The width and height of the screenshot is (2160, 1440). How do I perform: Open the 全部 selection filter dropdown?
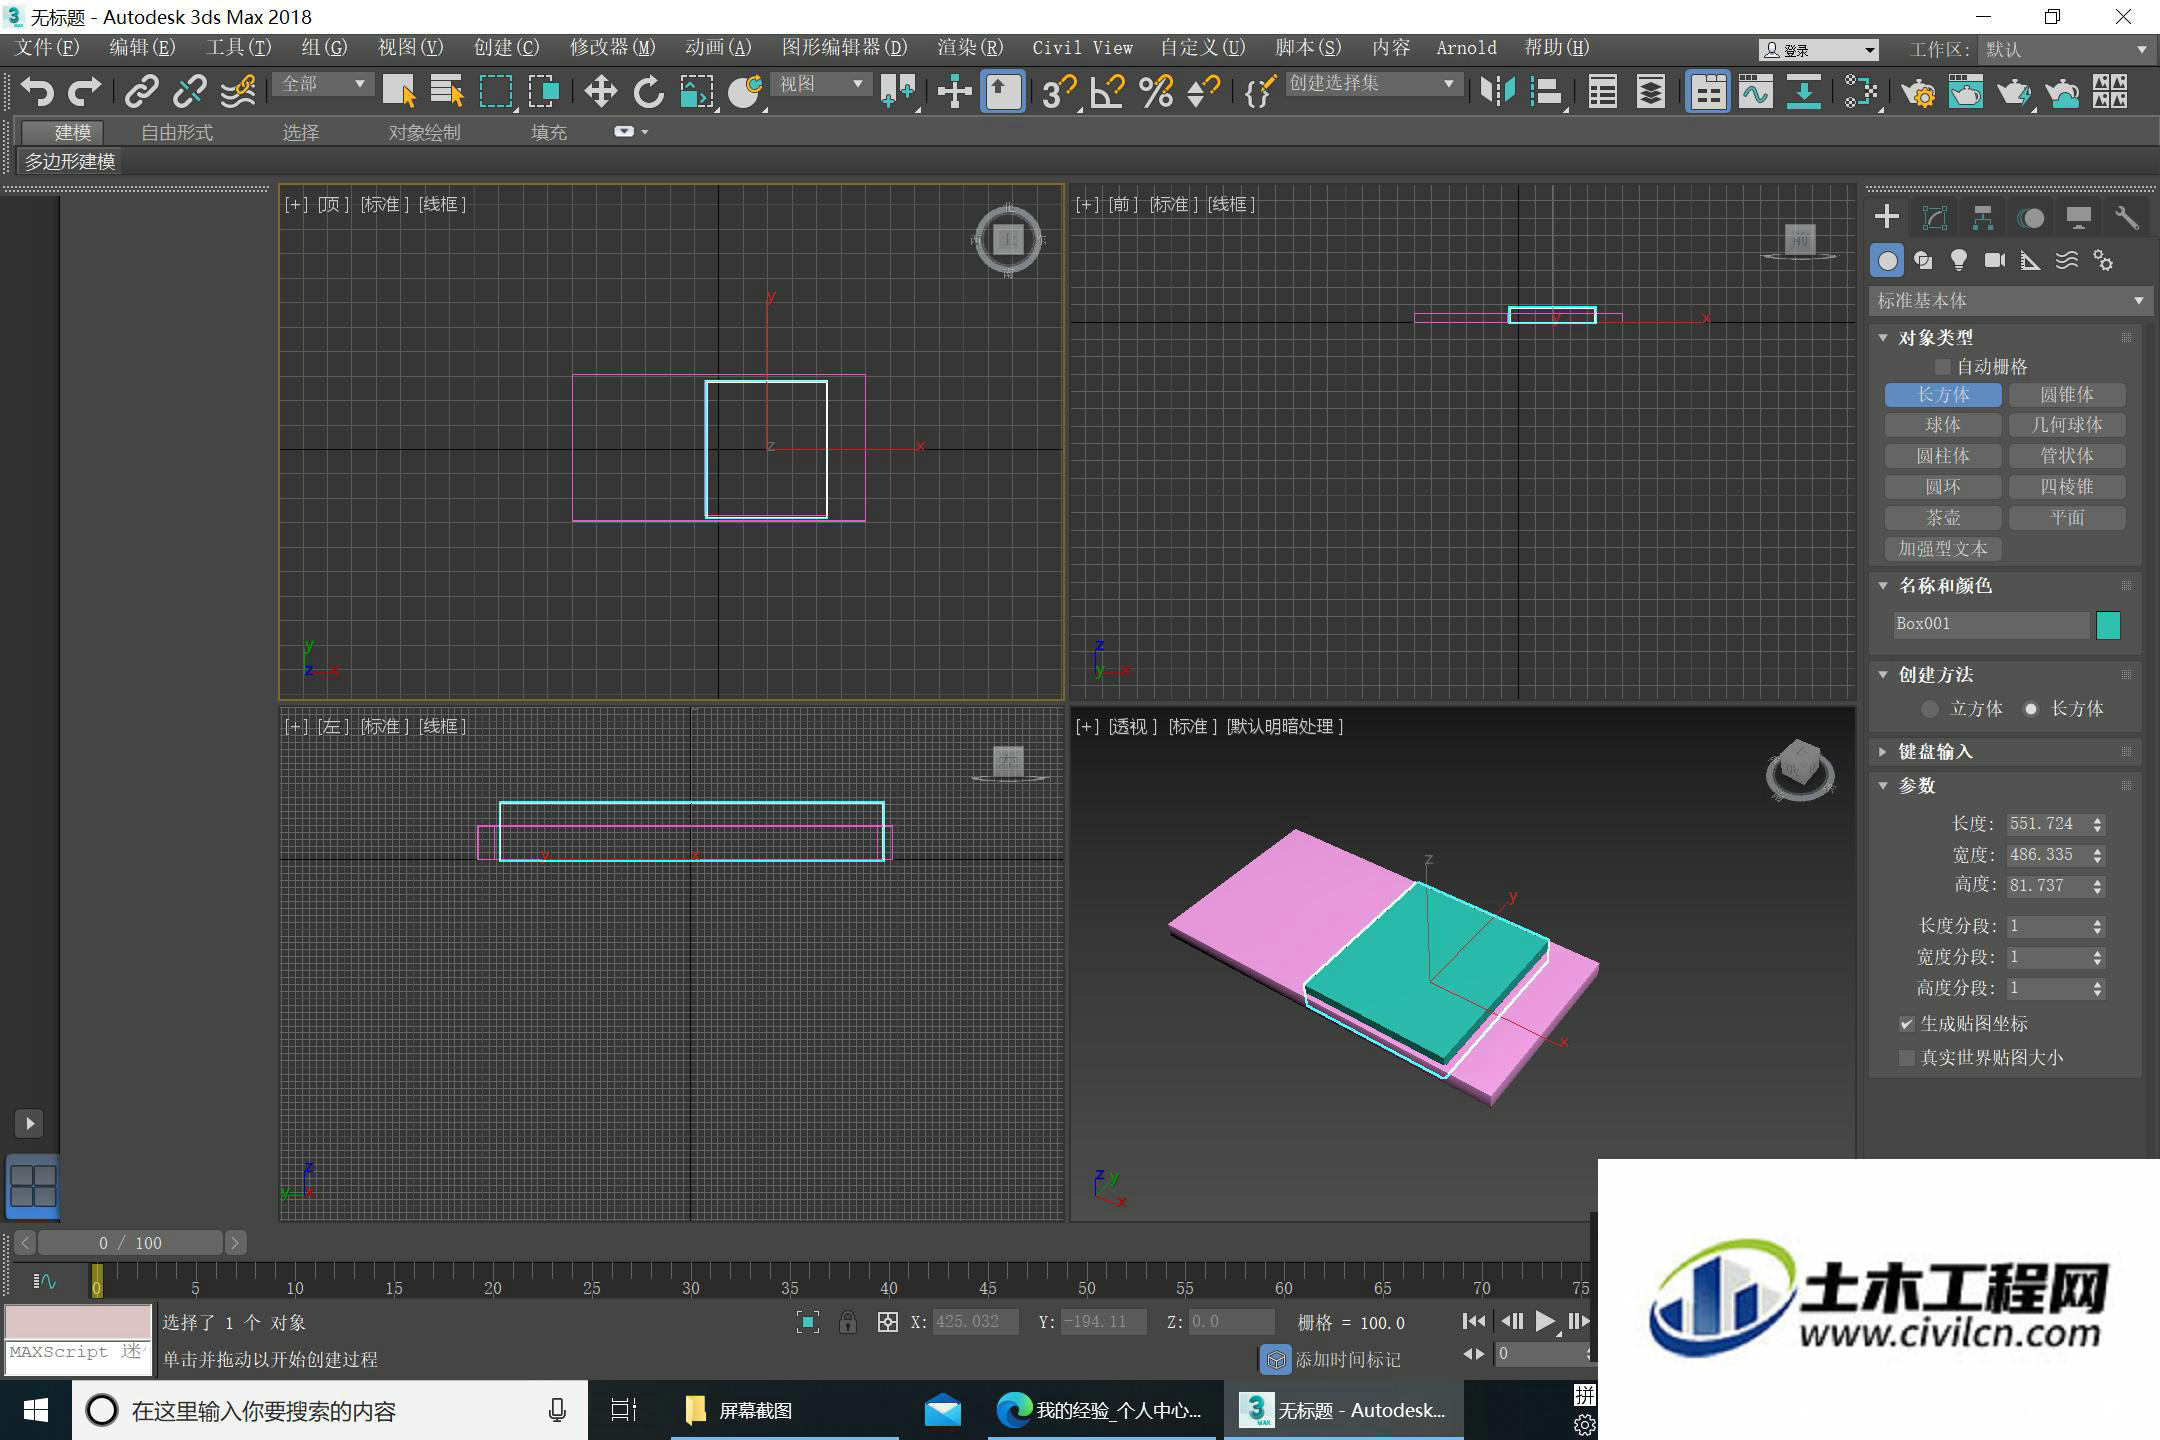(323, 85)
